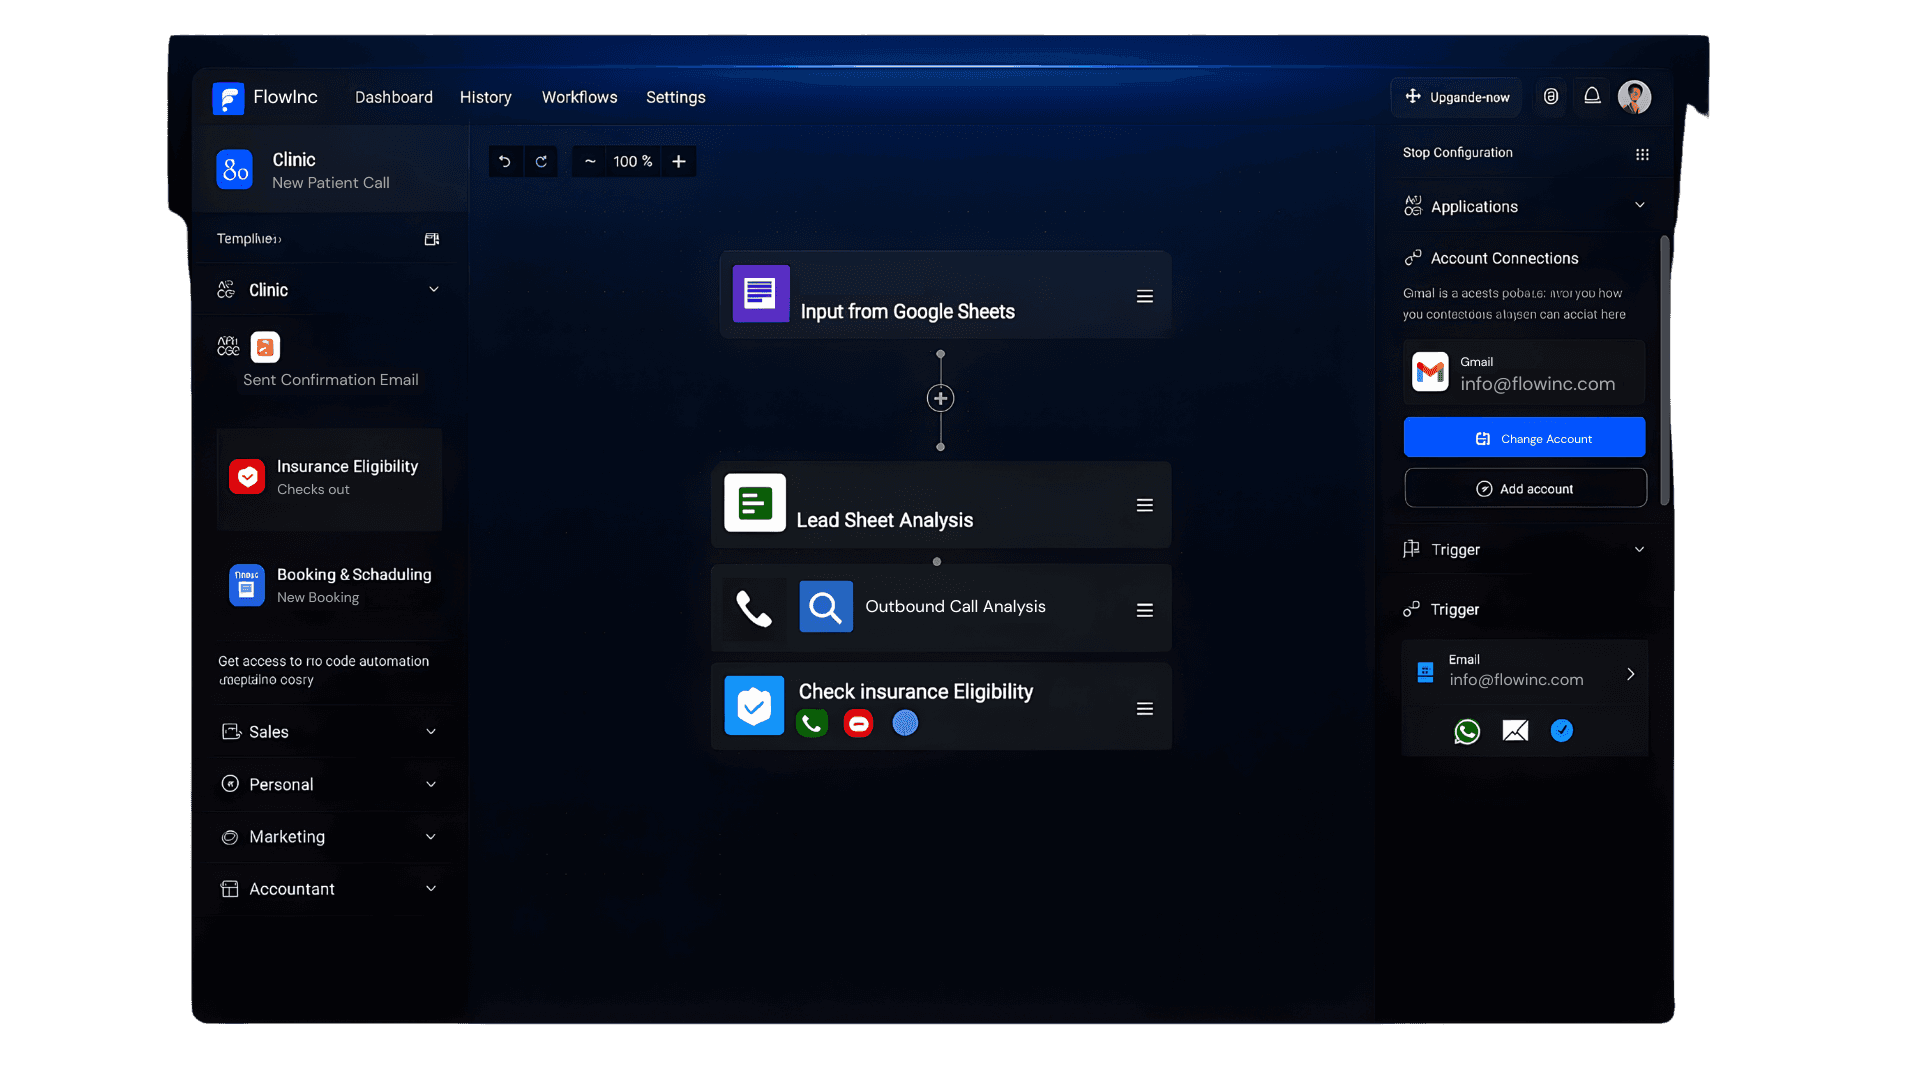Image resolution: width=1920 pixels, height=1080 pixels.
Task: Click the mail envelope icon in Trigger panel
Action: (x=1515, y=732)
